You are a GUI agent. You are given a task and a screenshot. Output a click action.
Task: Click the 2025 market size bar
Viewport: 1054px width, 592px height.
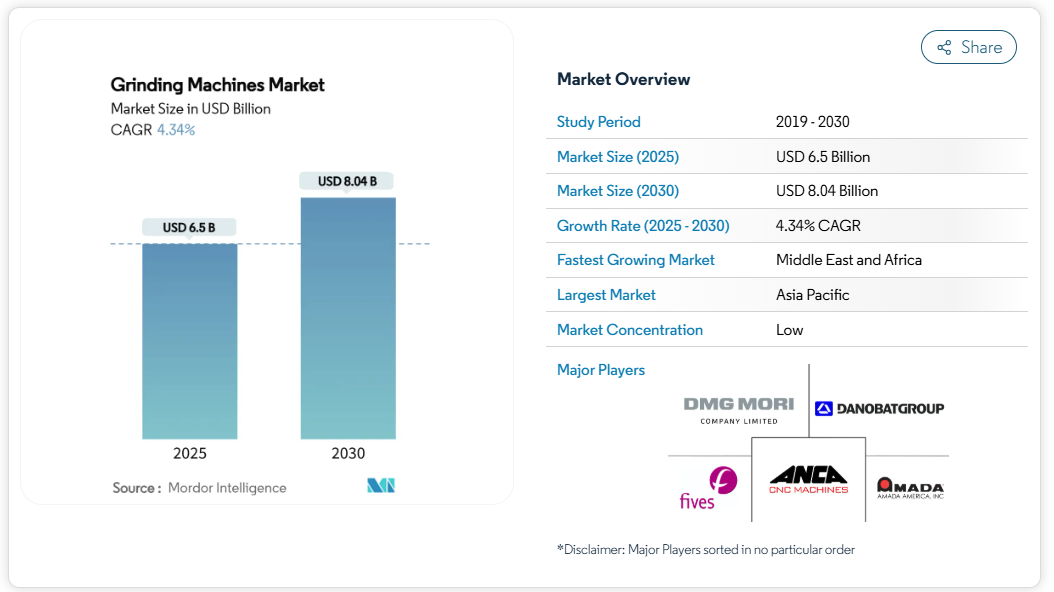click(190, 341)
